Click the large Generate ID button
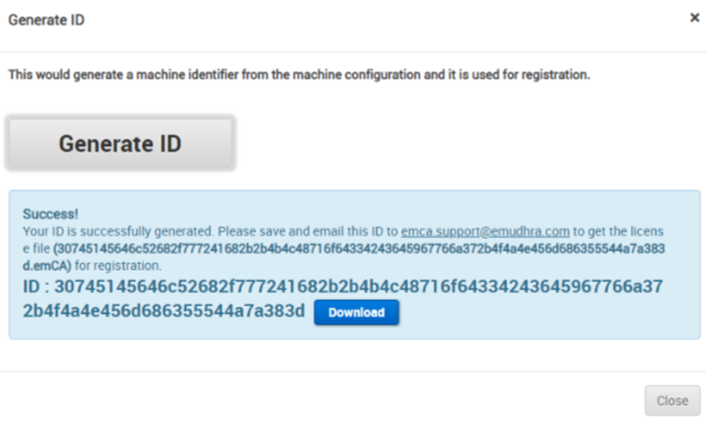 (x=120, y=143)
